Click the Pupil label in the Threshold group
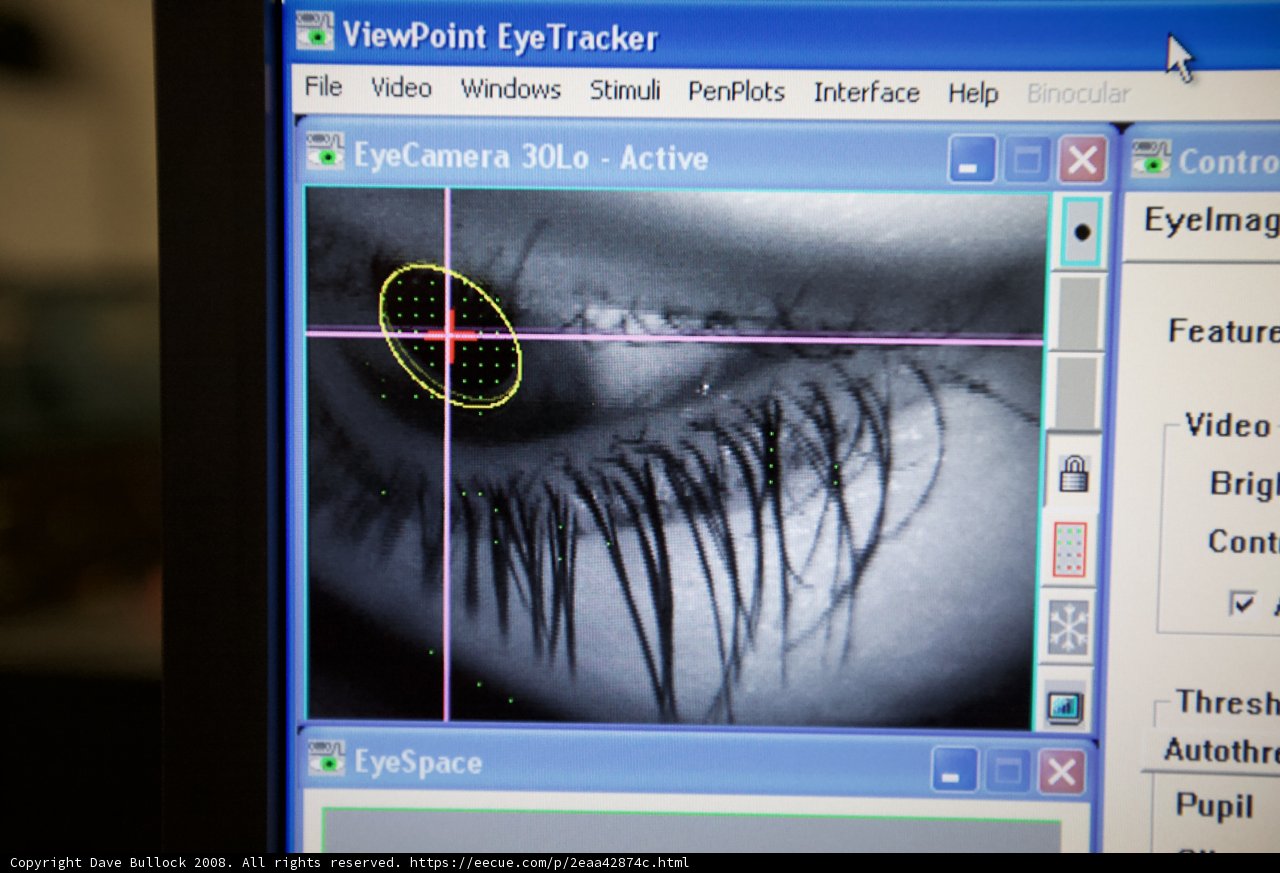Image resolution: width=1280 pixels, height=873 pixels. tap(1214, 805)
